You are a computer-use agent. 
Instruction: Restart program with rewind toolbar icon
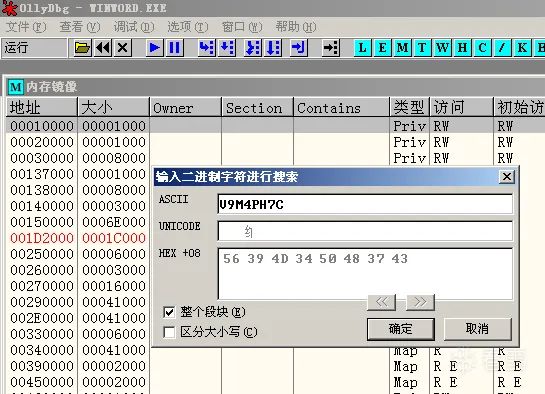[103, 48]
